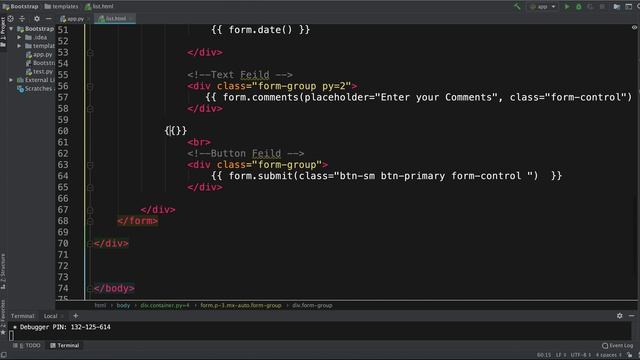640x360 pixels.
Task: Click the locate file target icon in Project panel
Action: (x=11, y=18)
